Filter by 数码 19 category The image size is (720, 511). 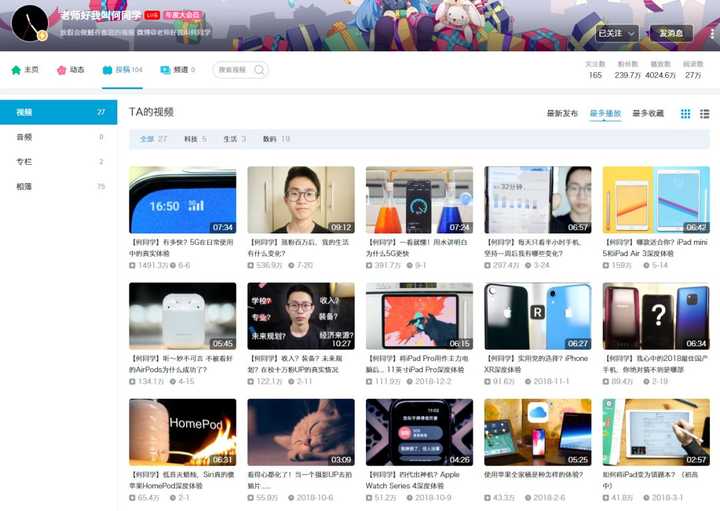(276, 139)
